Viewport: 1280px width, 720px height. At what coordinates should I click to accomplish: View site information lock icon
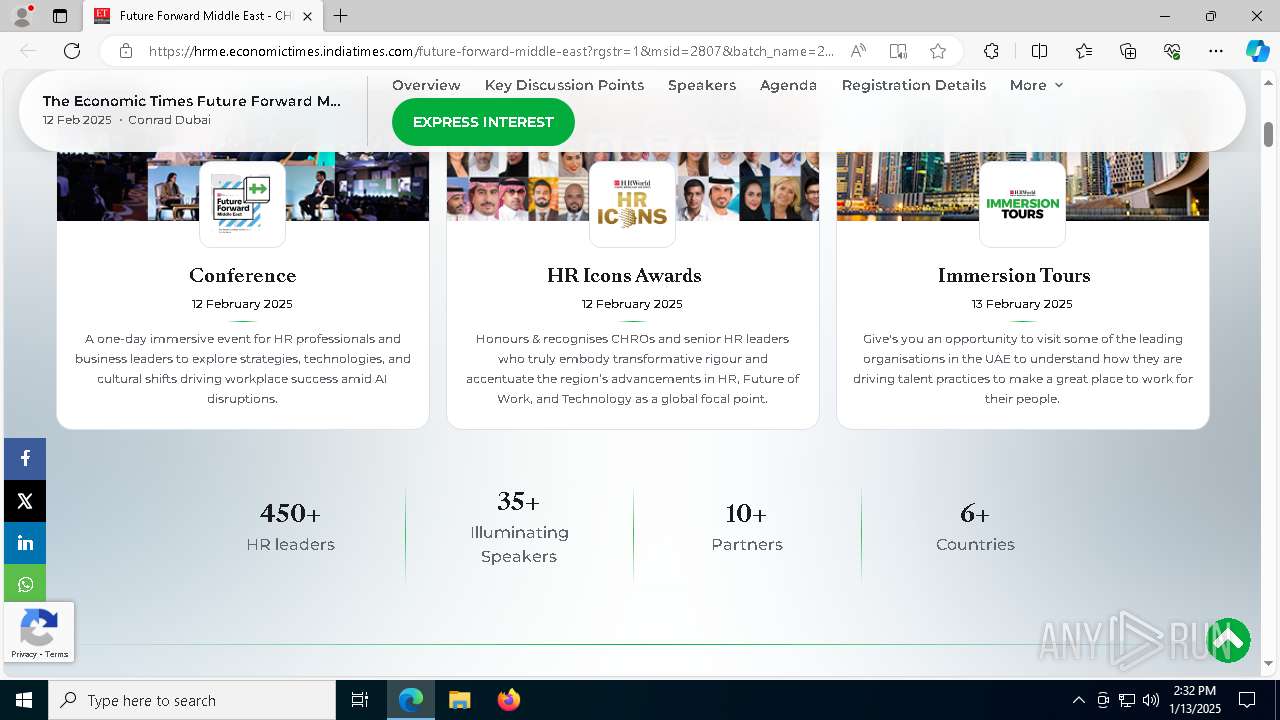tap(126, 51)
